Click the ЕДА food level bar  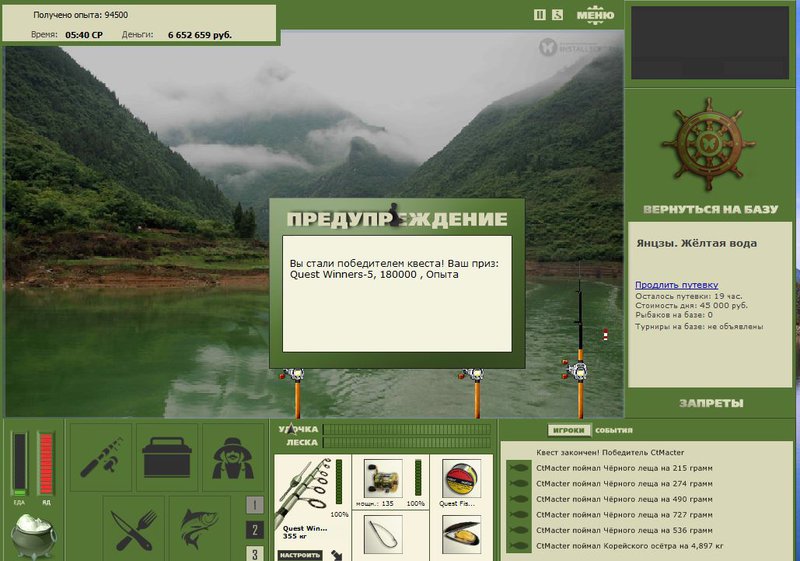[19, 464]
